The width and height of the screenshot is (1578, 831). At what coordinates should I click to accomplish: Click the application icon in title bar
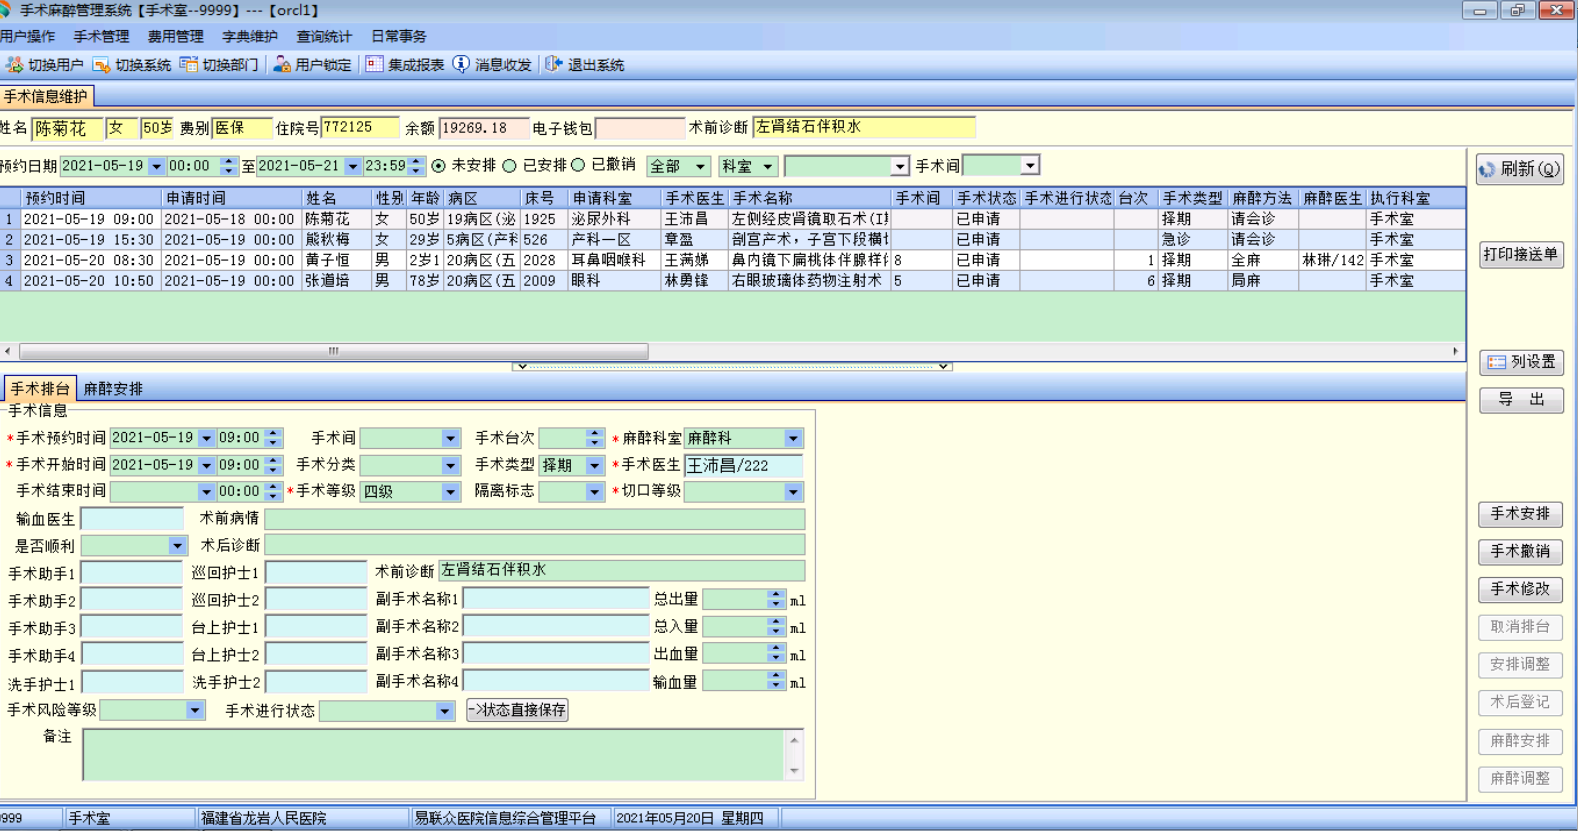pyautogui.click(x=6, y=10)
